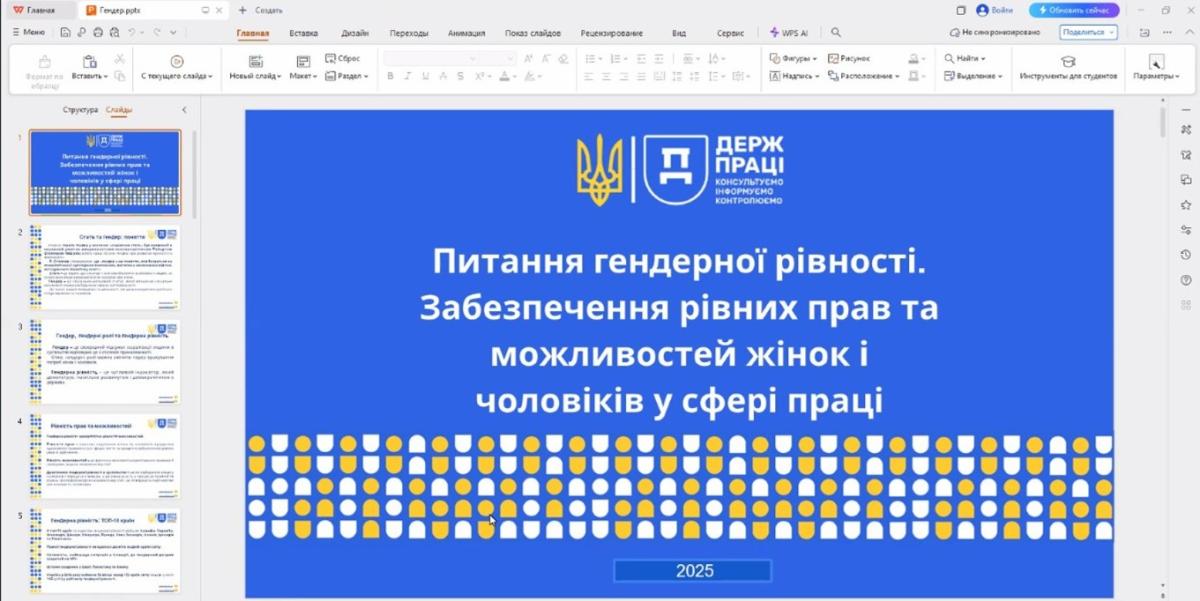Viewport: 1200px width, 601px height.
Task: Select slide 2 thumbnail
Action: 105,267
